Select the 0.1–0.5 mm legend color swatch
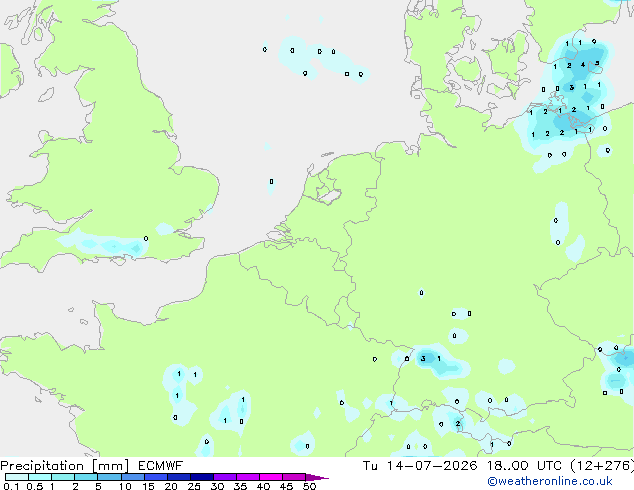 pos(17,477)
